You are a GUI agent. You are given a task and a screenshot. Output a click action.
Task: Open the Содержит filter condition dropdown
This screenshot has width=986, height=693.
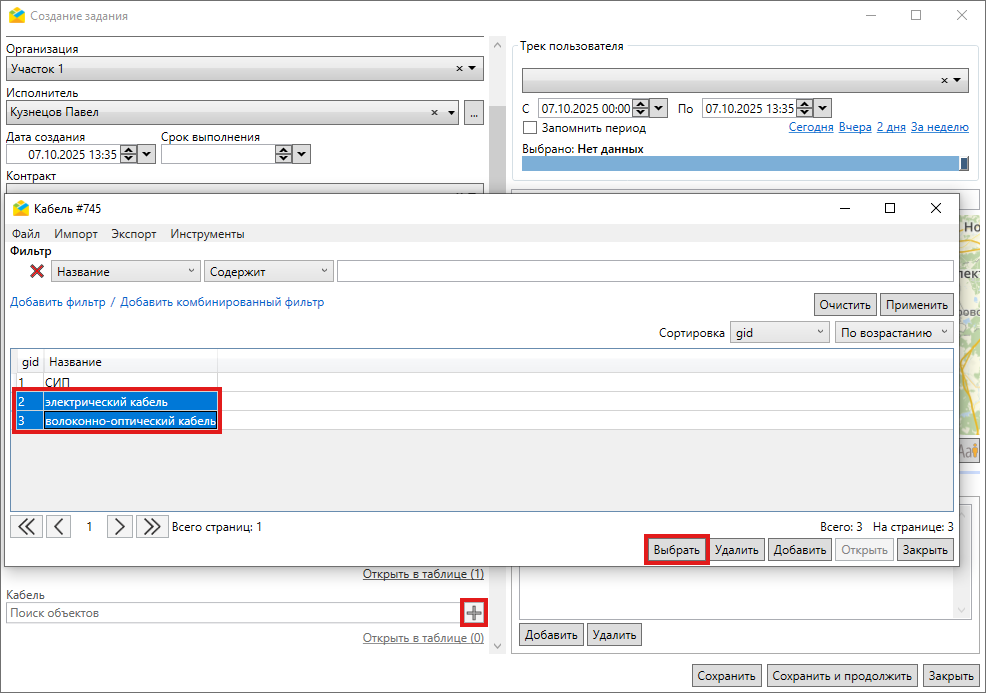pos(268,271)
